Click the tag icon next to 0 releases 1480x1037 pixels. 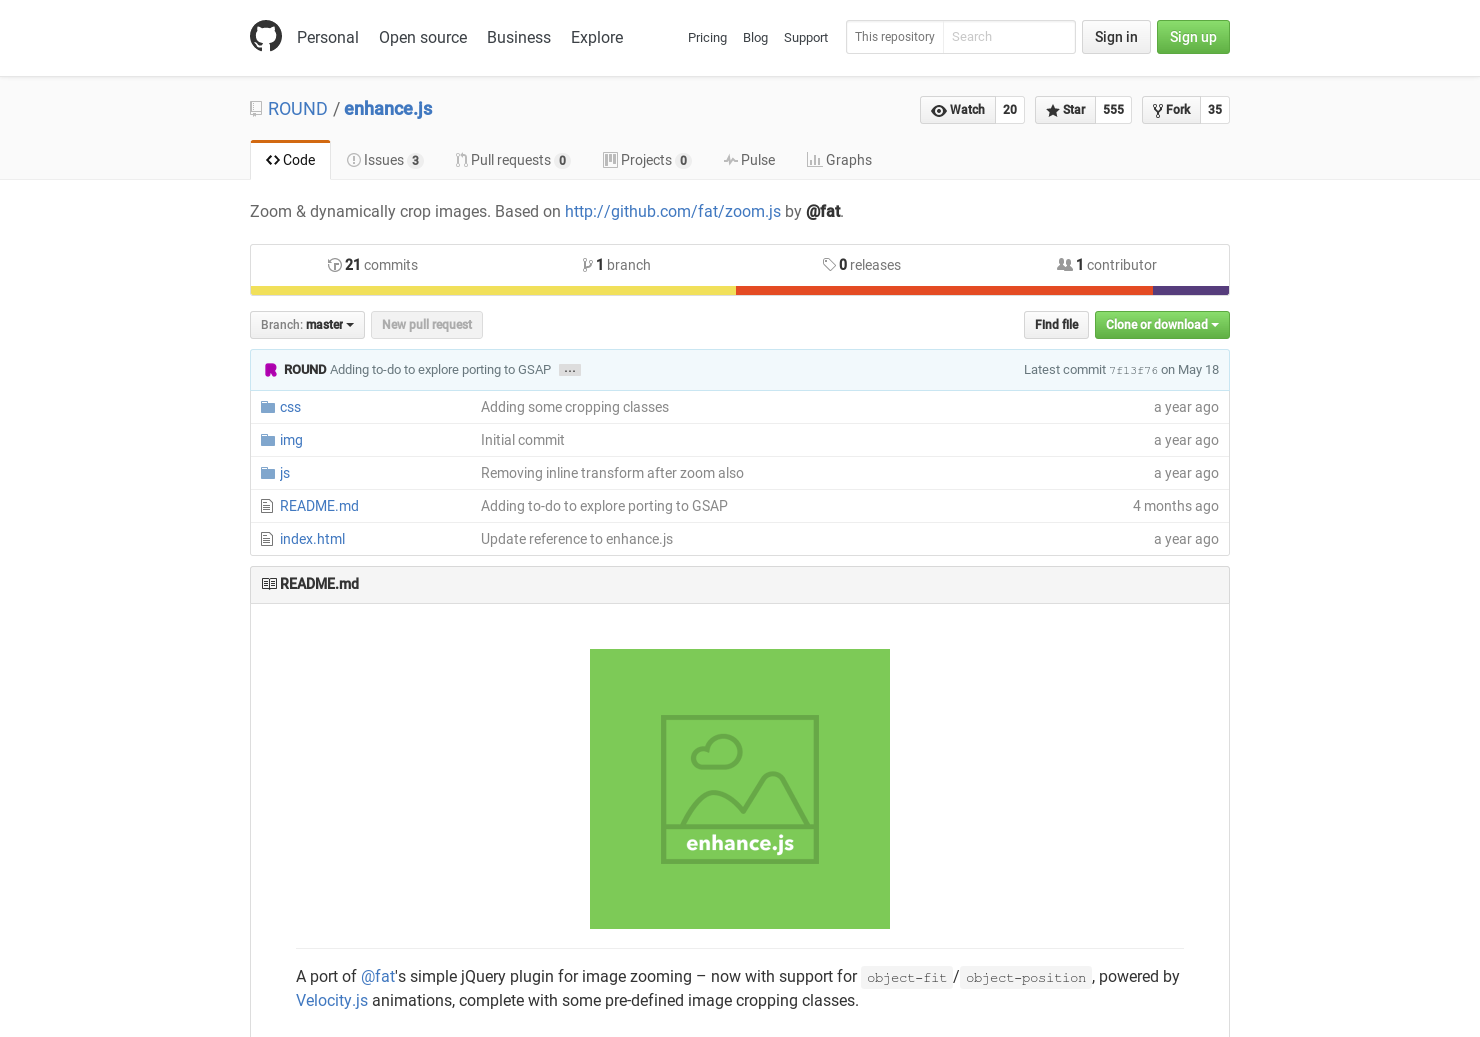(830, 264)
